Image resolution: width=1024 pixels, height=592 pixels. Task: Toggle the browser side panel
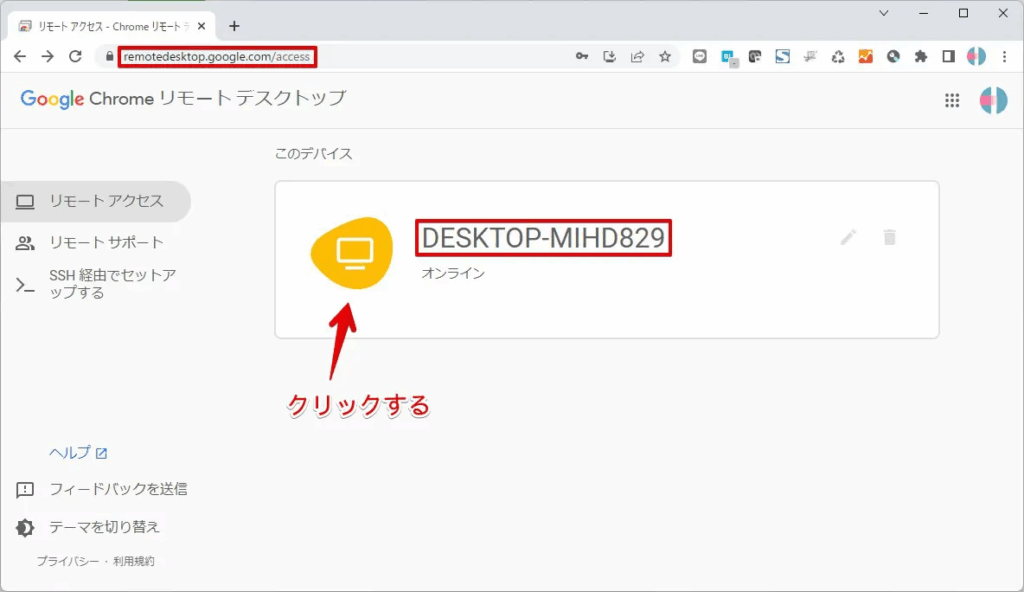(x=948, y=57)
